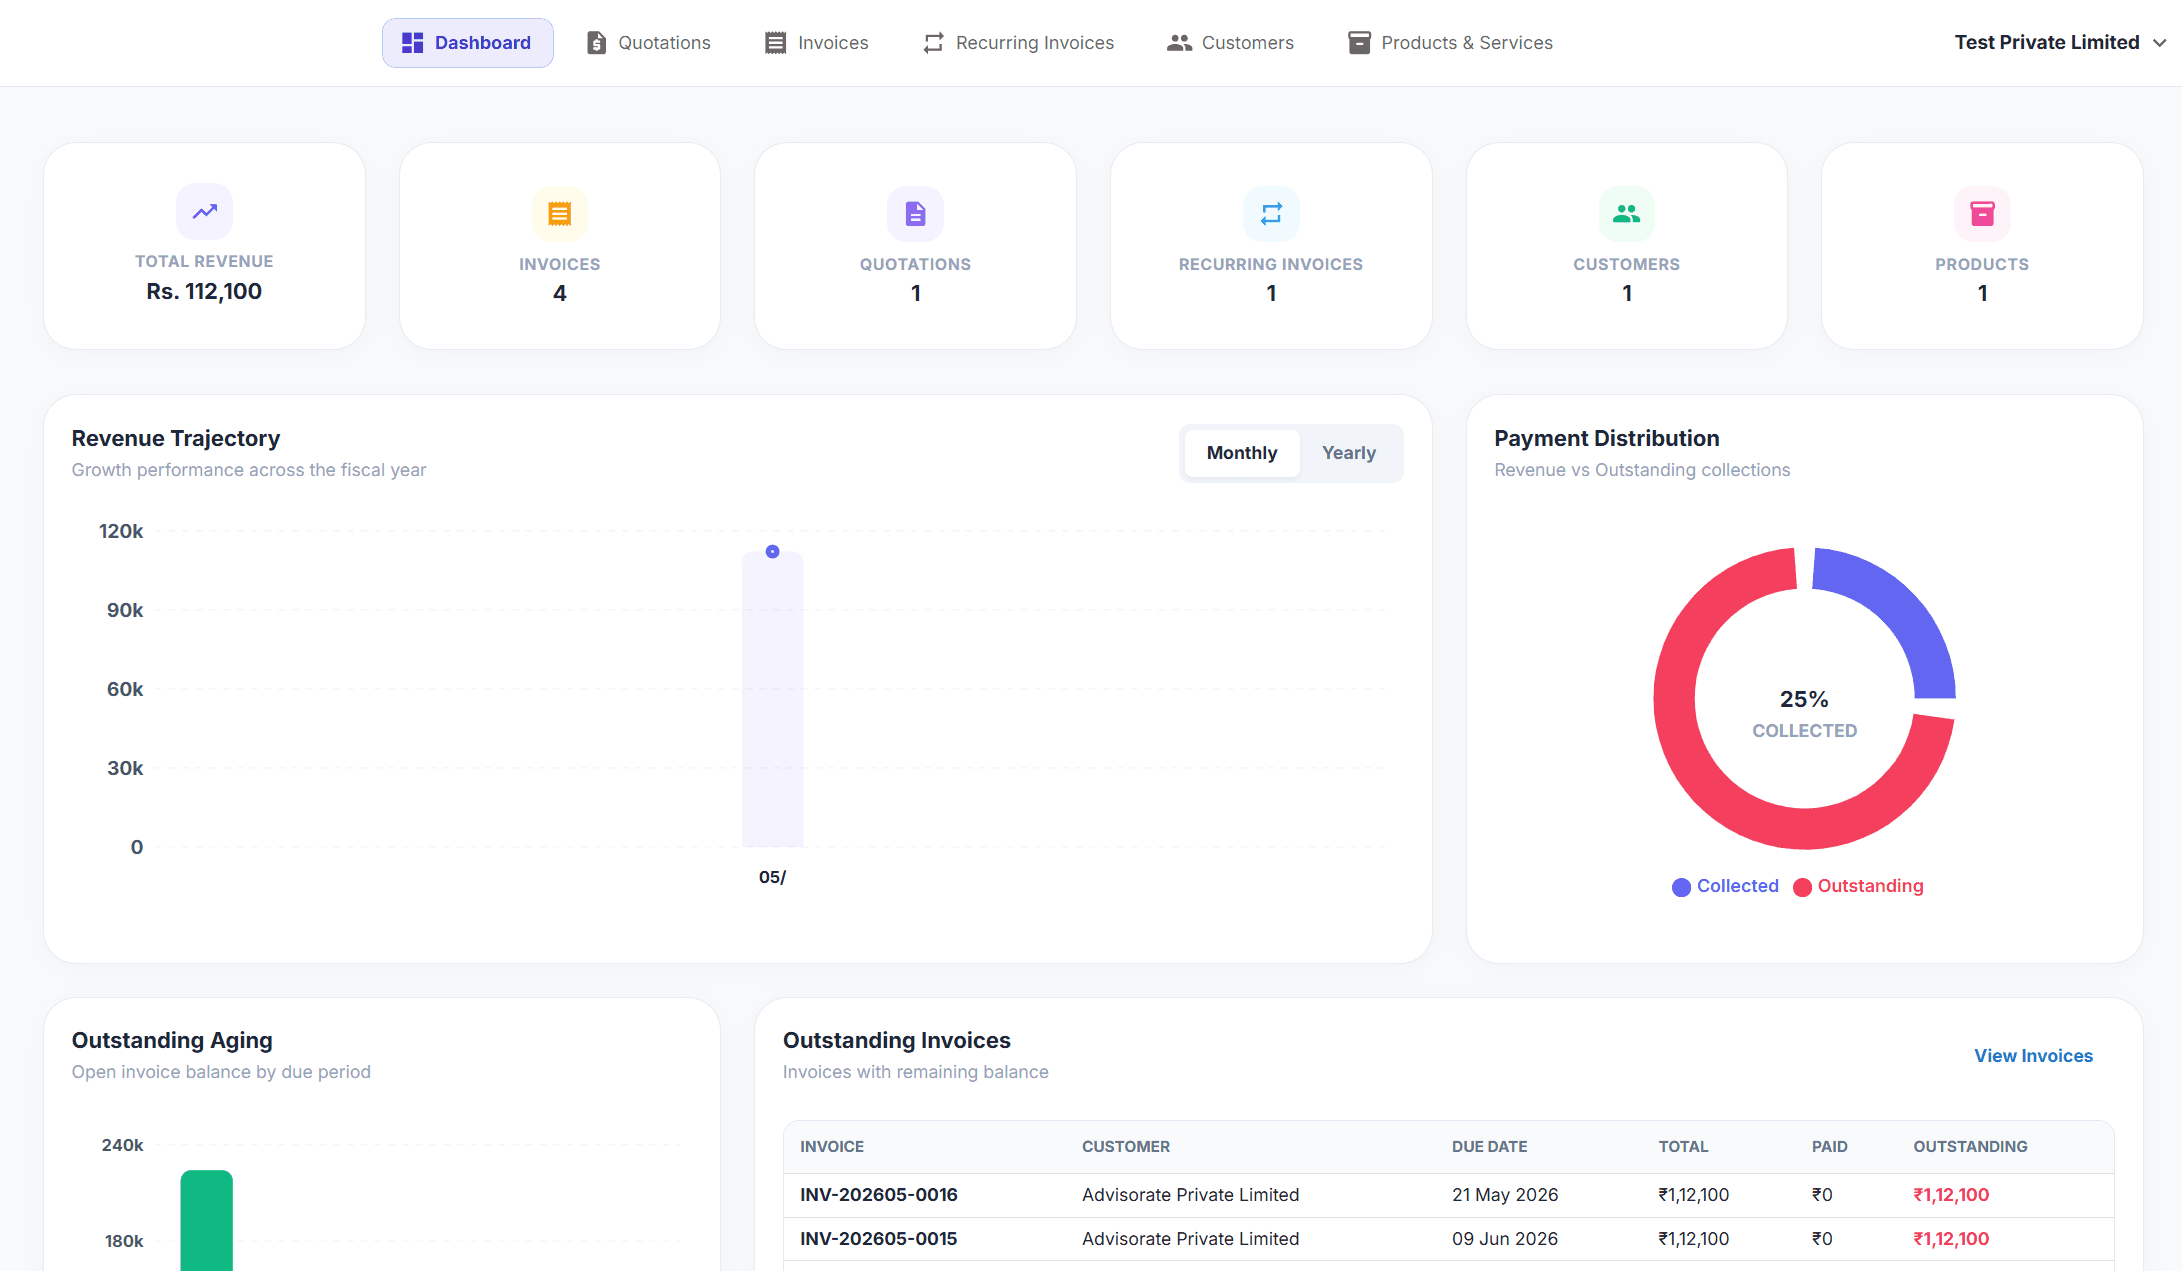This screenshot has width=2182, height=1271.
Task: Click the View Invoices link
Action: 2033,1056
